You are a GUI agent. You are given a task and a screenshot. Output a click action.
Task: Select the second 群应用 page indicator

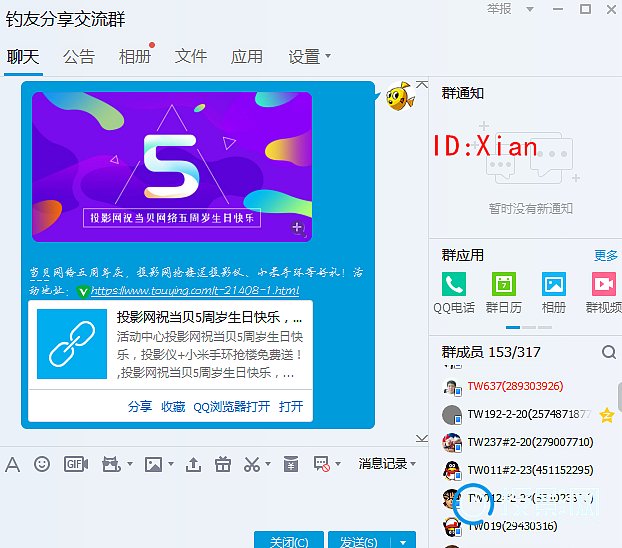[x=529, y=327]
